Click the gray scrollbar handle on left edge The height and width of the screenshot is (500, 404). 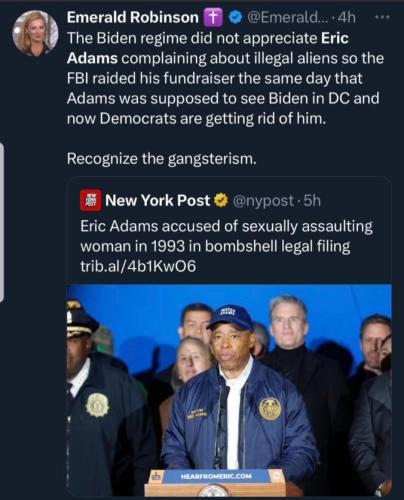(2, 222)
